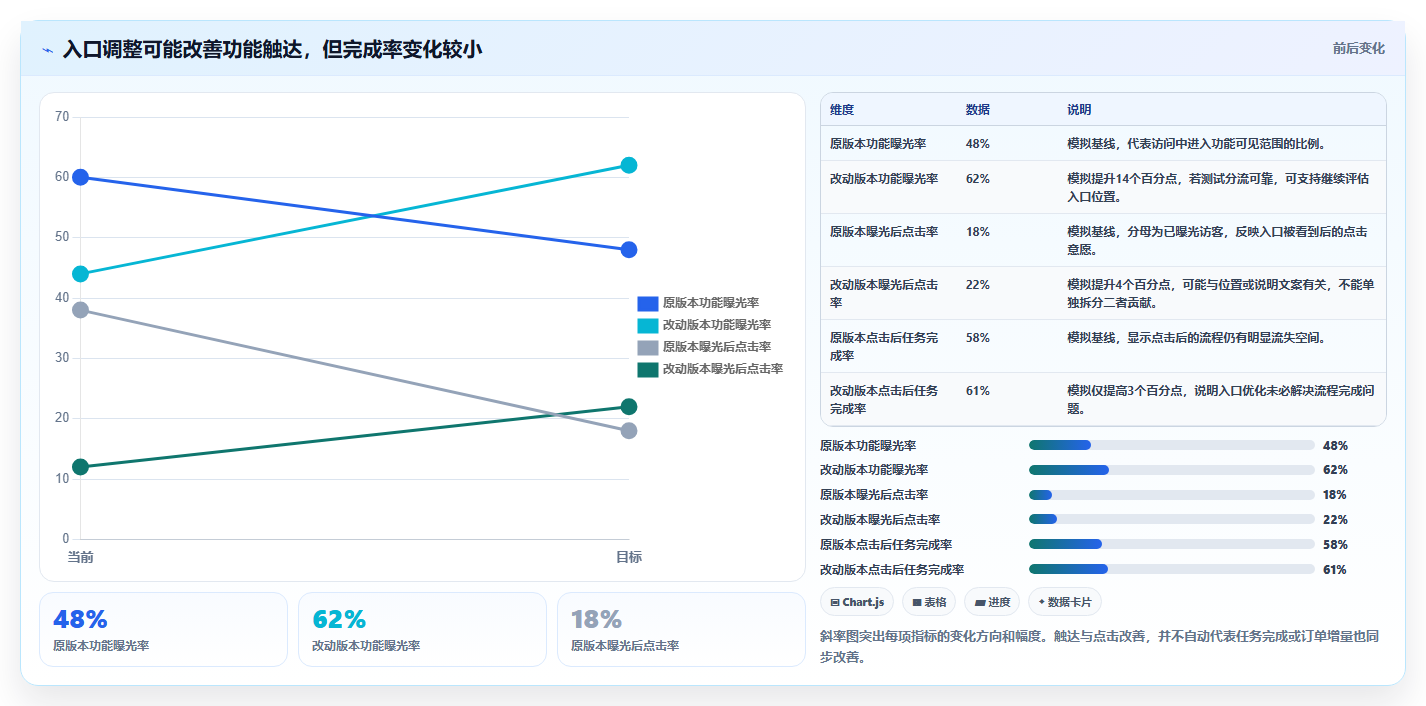Click the blue data point at 当前 (60)
This screenshot has width=1426, height=706.
coord(80,177)
